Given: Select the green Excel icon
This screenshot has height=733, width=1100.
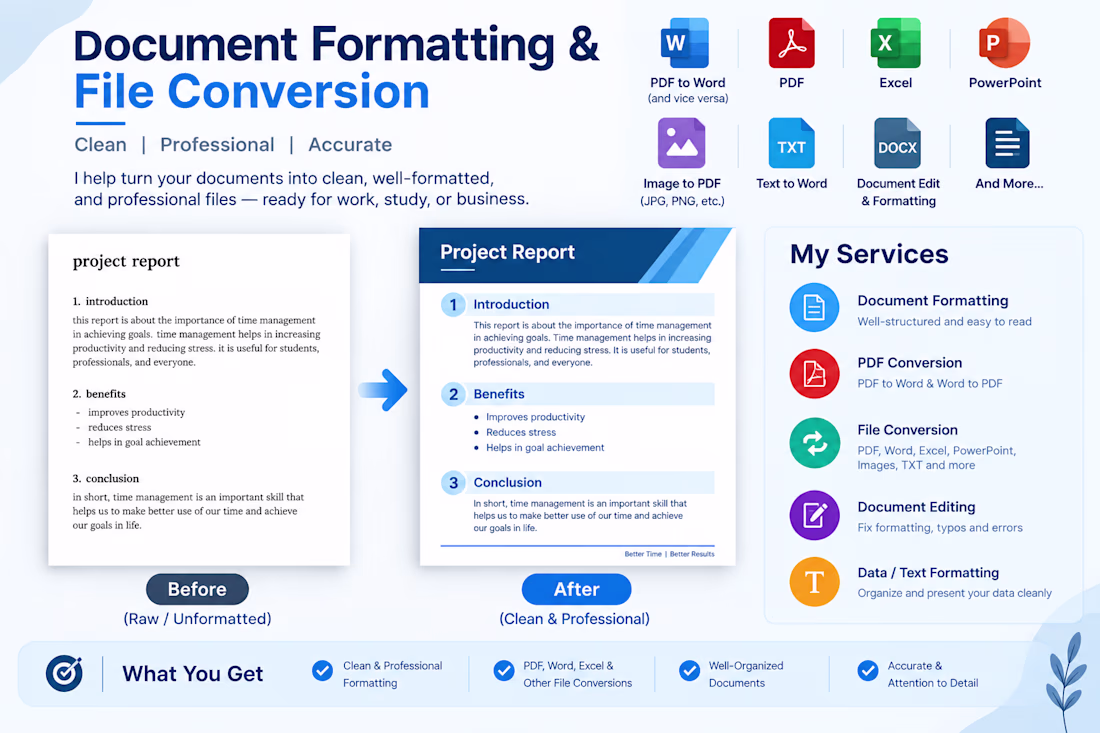Looking at the screenshot, I should pyautogui.click(x=895, y=43).
